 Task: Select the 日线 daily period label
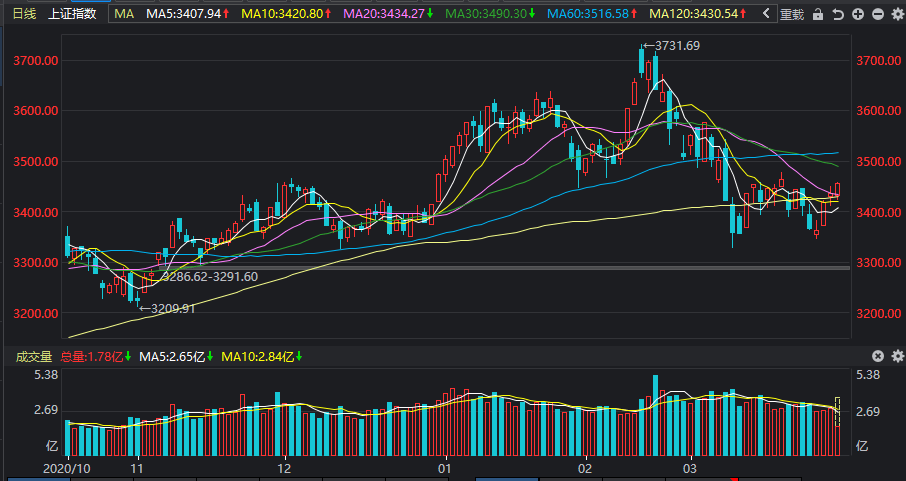point(24,13)
